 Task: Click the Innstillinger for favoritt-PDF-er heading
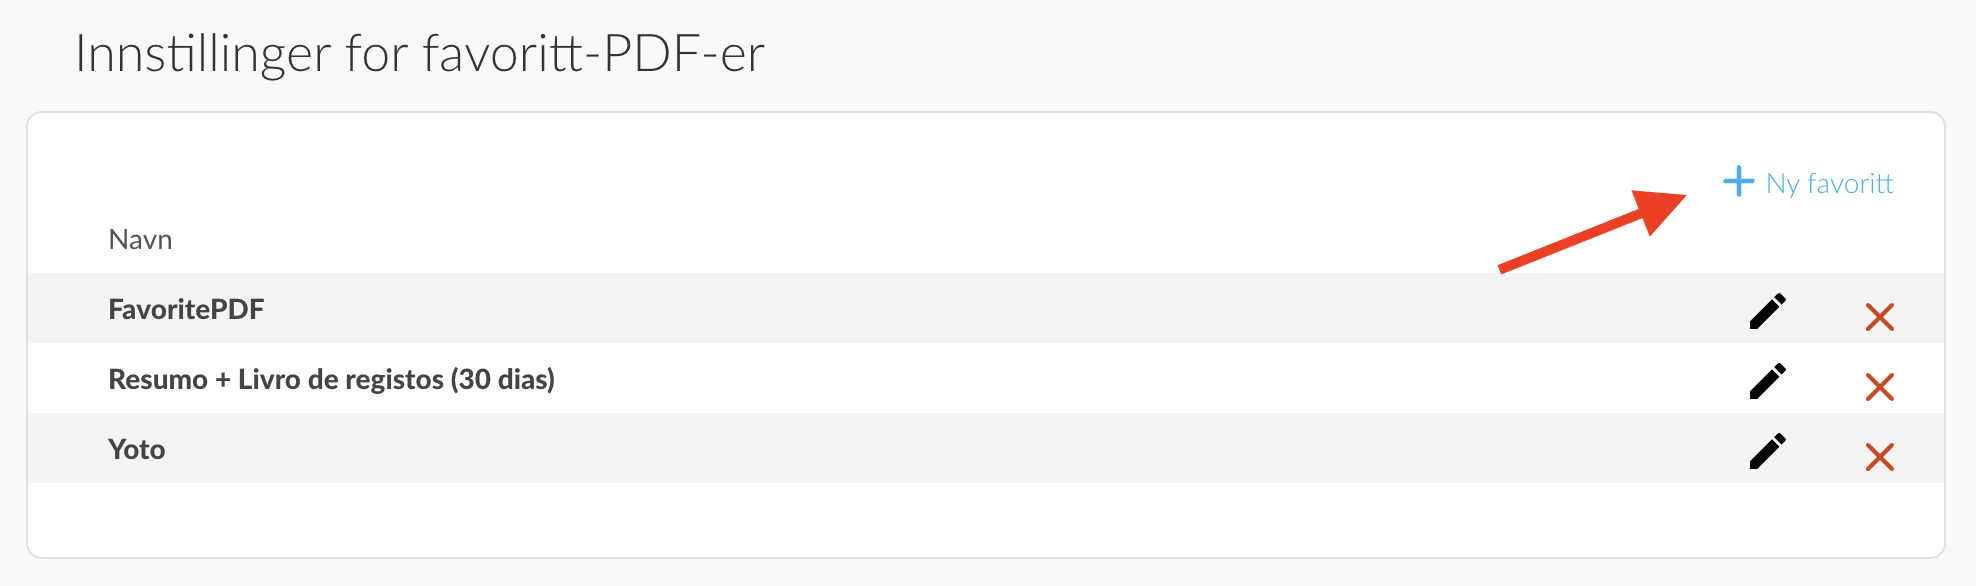click(x=420, y=54)
